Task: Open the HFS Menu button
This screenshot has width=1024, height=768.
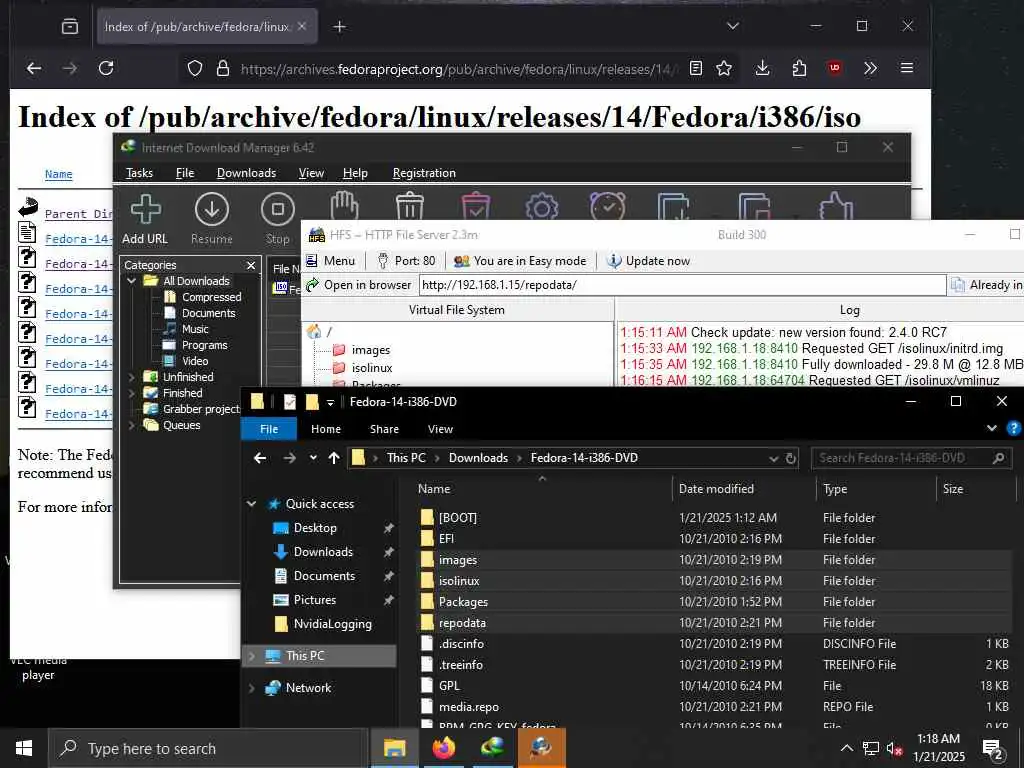Action: [x=331, y=261]
